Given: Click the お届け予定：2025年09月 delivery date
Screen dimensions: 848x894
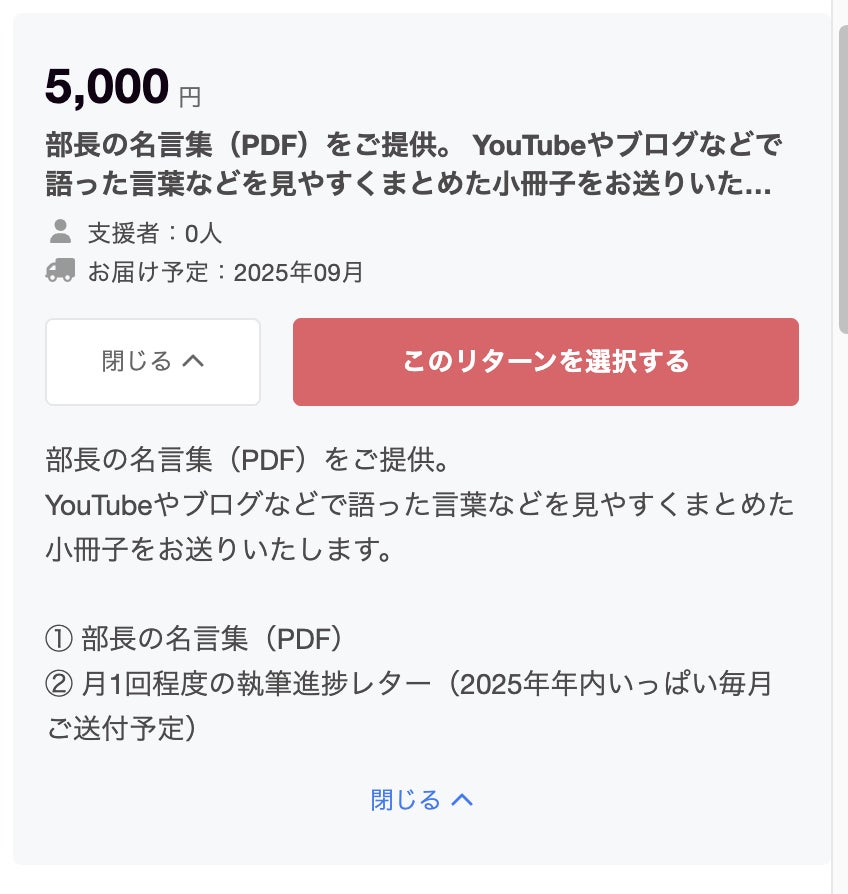Looking at the screenshot, I should click(226, 272).
